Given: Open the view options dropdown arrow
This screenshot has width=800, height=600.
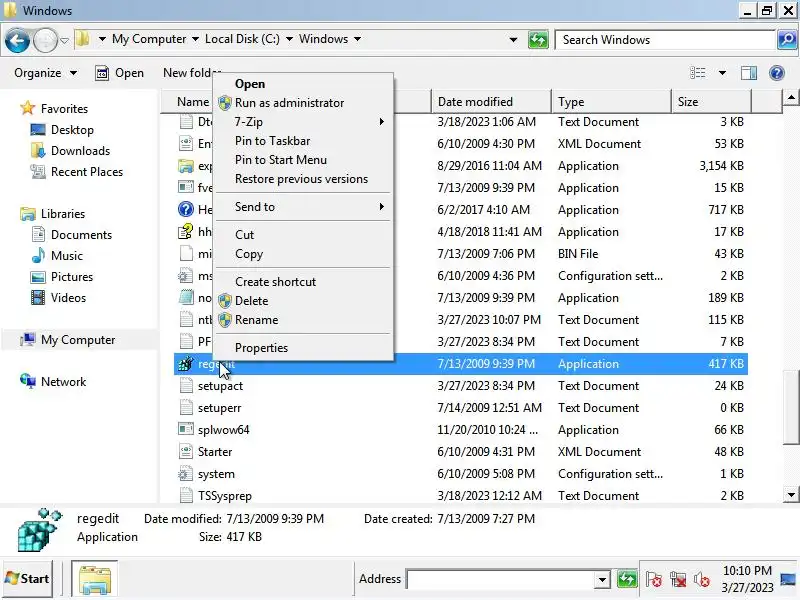Looking at the screenshot, I should [722, 73].
